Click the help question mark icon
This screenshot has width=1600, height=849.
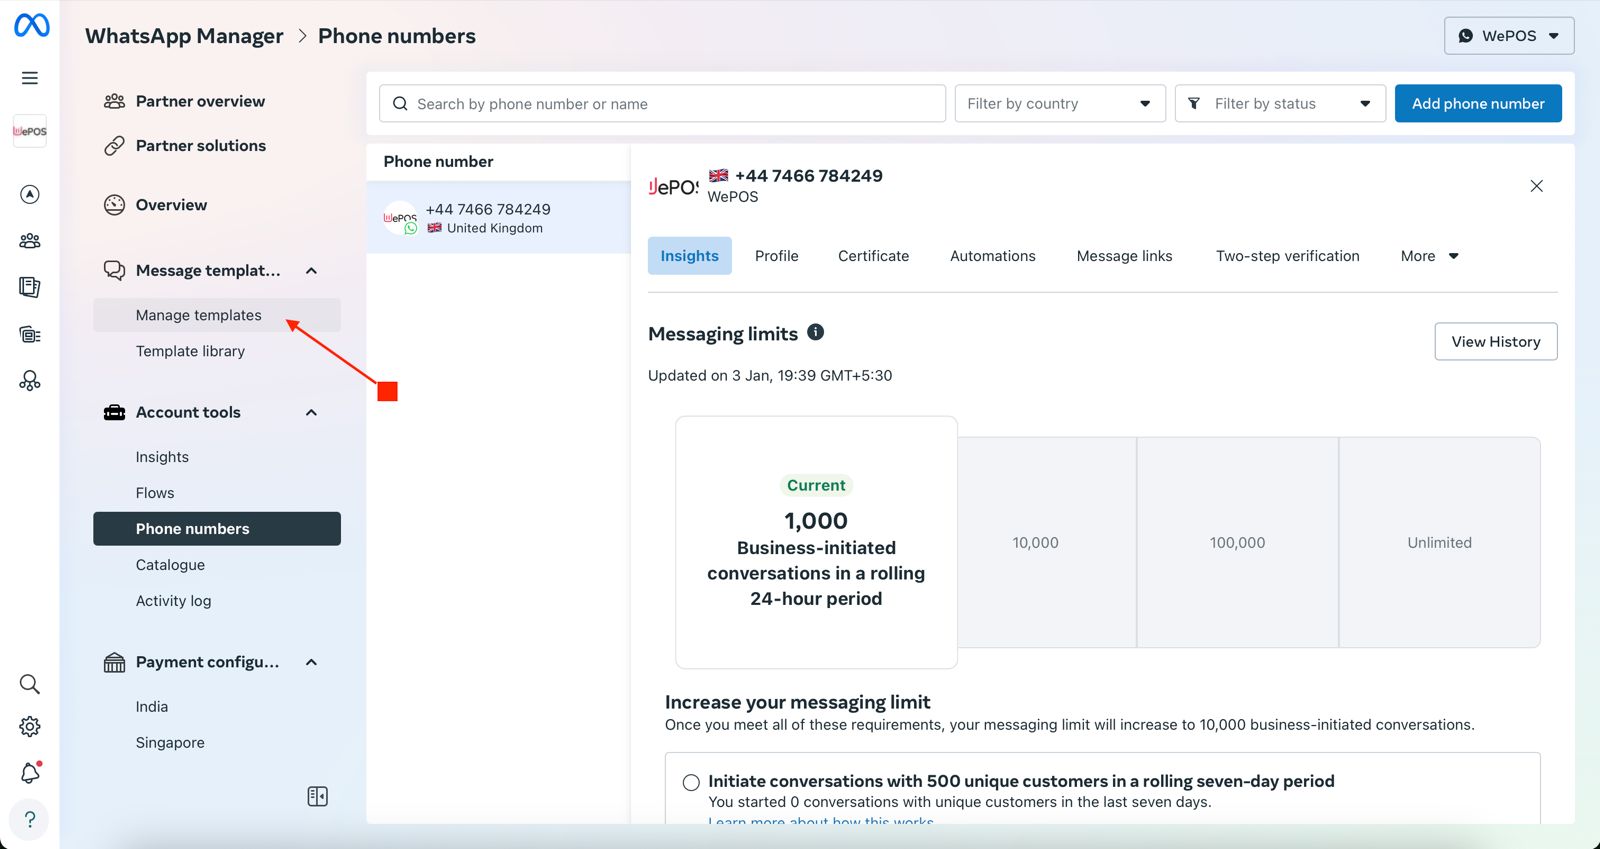[30, 820]
